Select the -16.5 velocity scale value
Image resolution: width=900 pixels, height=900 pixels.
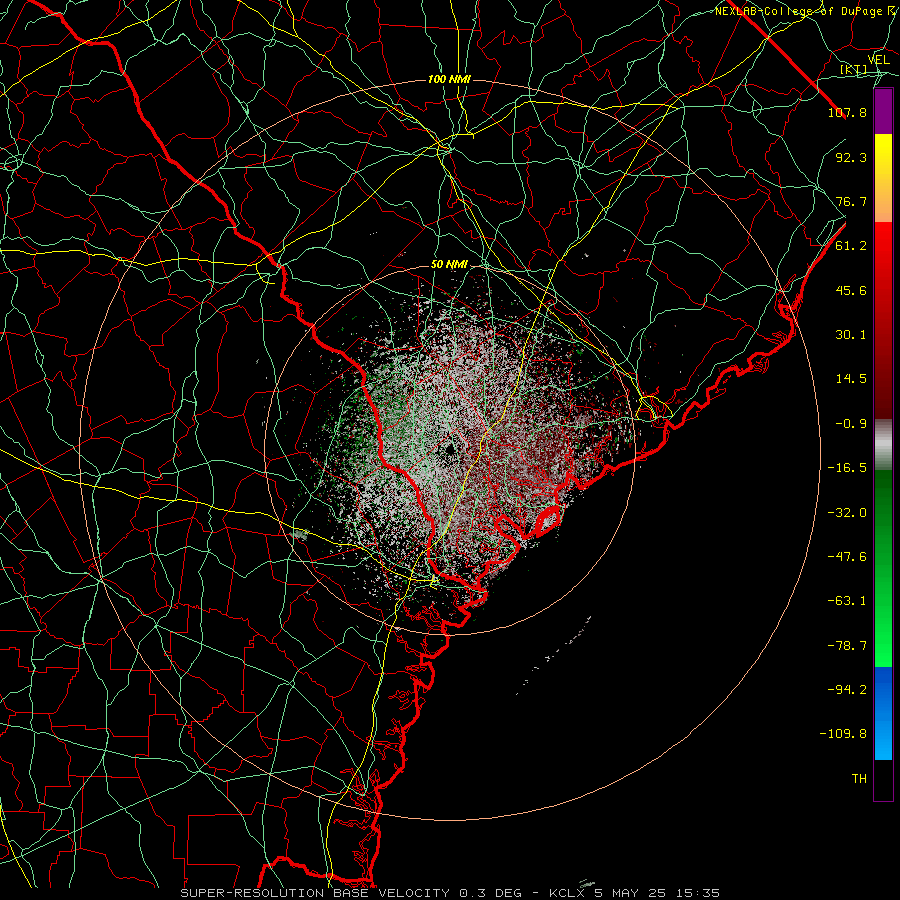(847, 468)
